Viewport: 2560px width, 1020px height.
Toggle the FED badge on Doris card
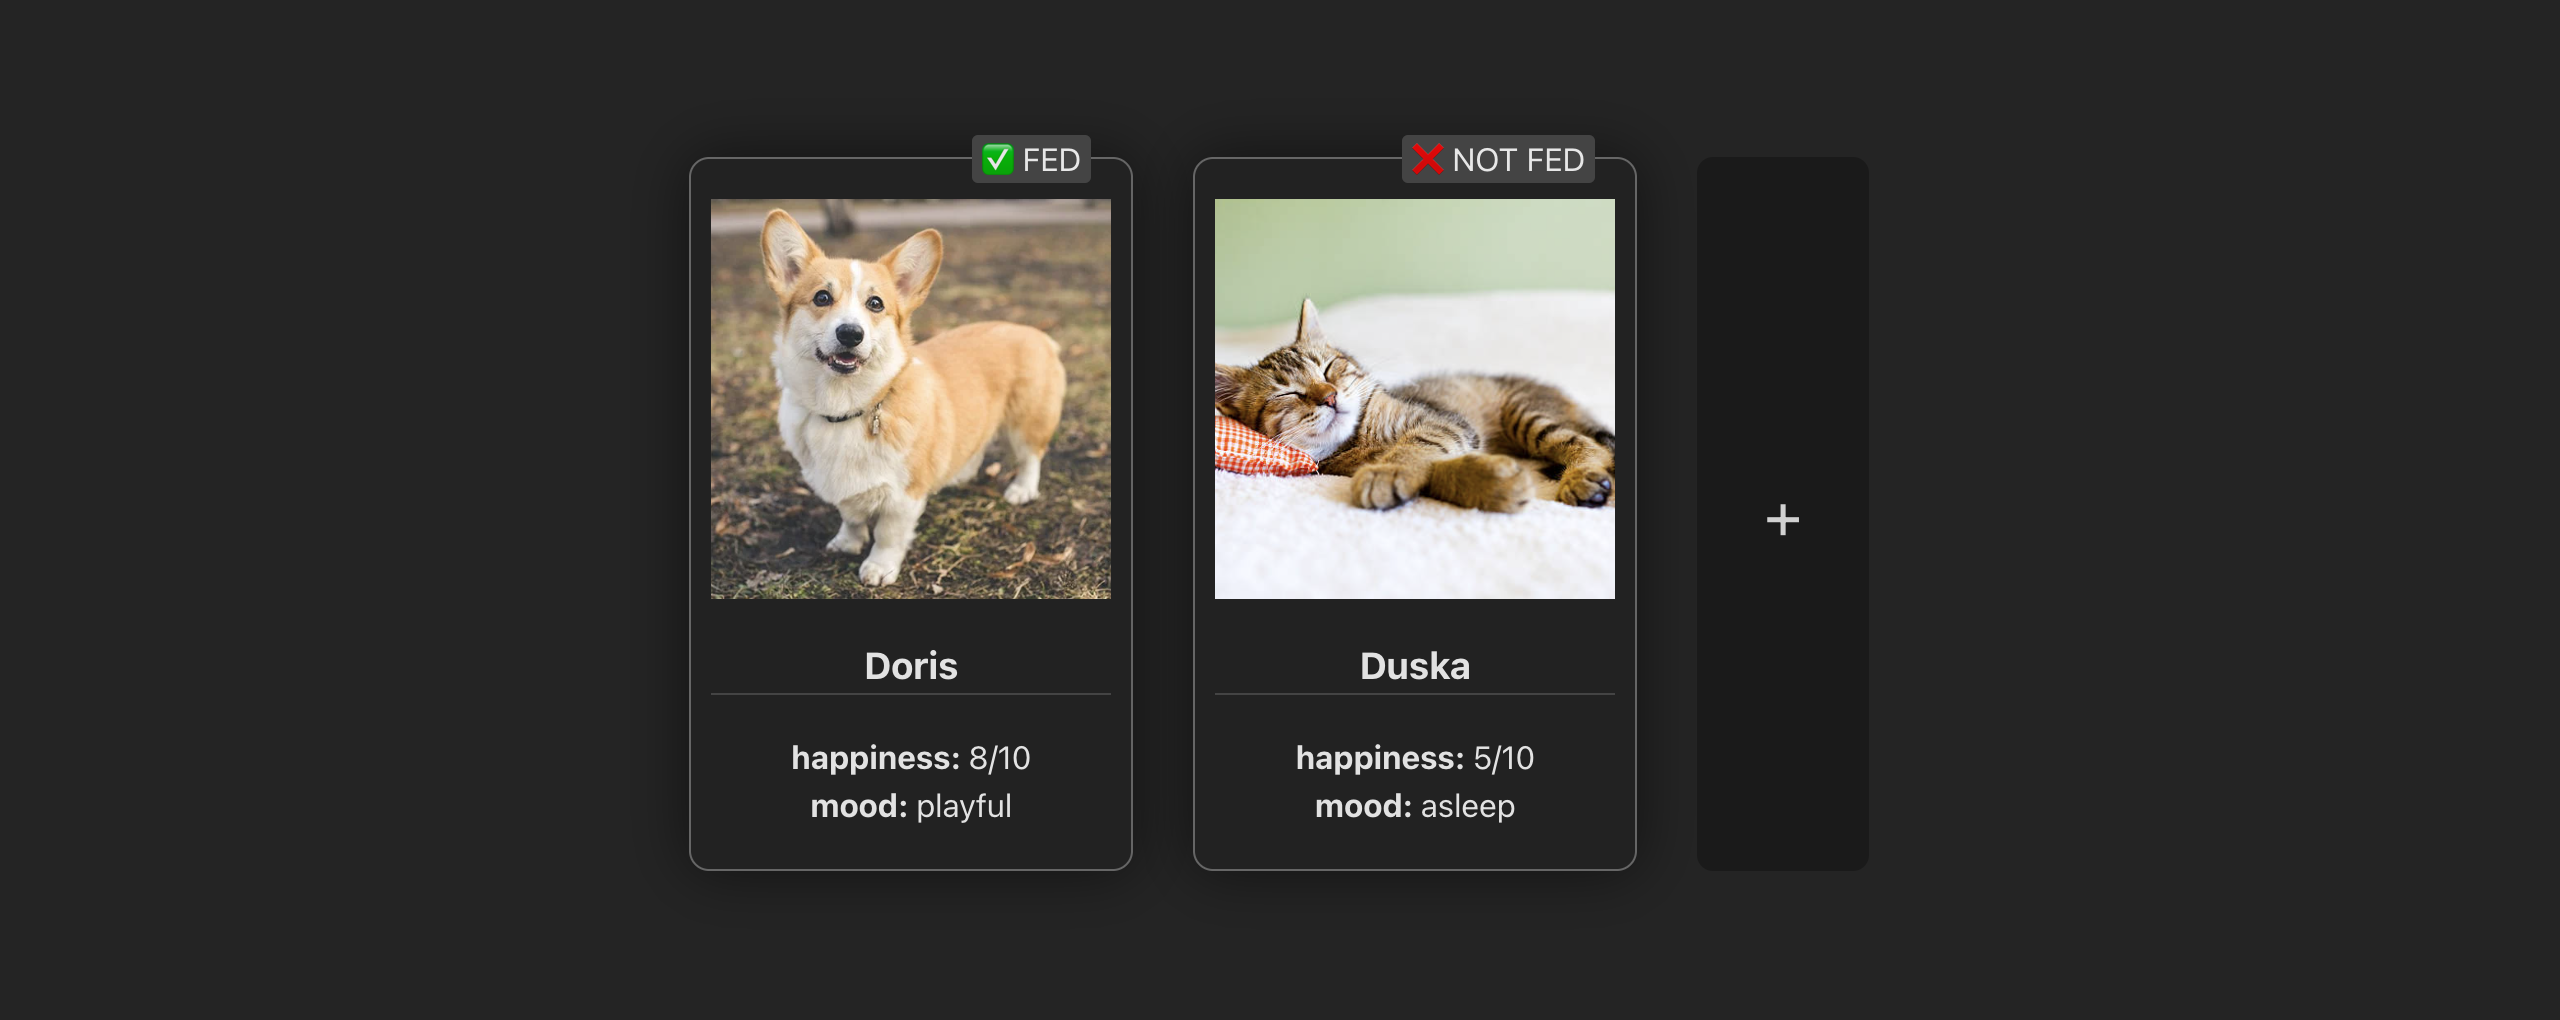[1031, 159]
